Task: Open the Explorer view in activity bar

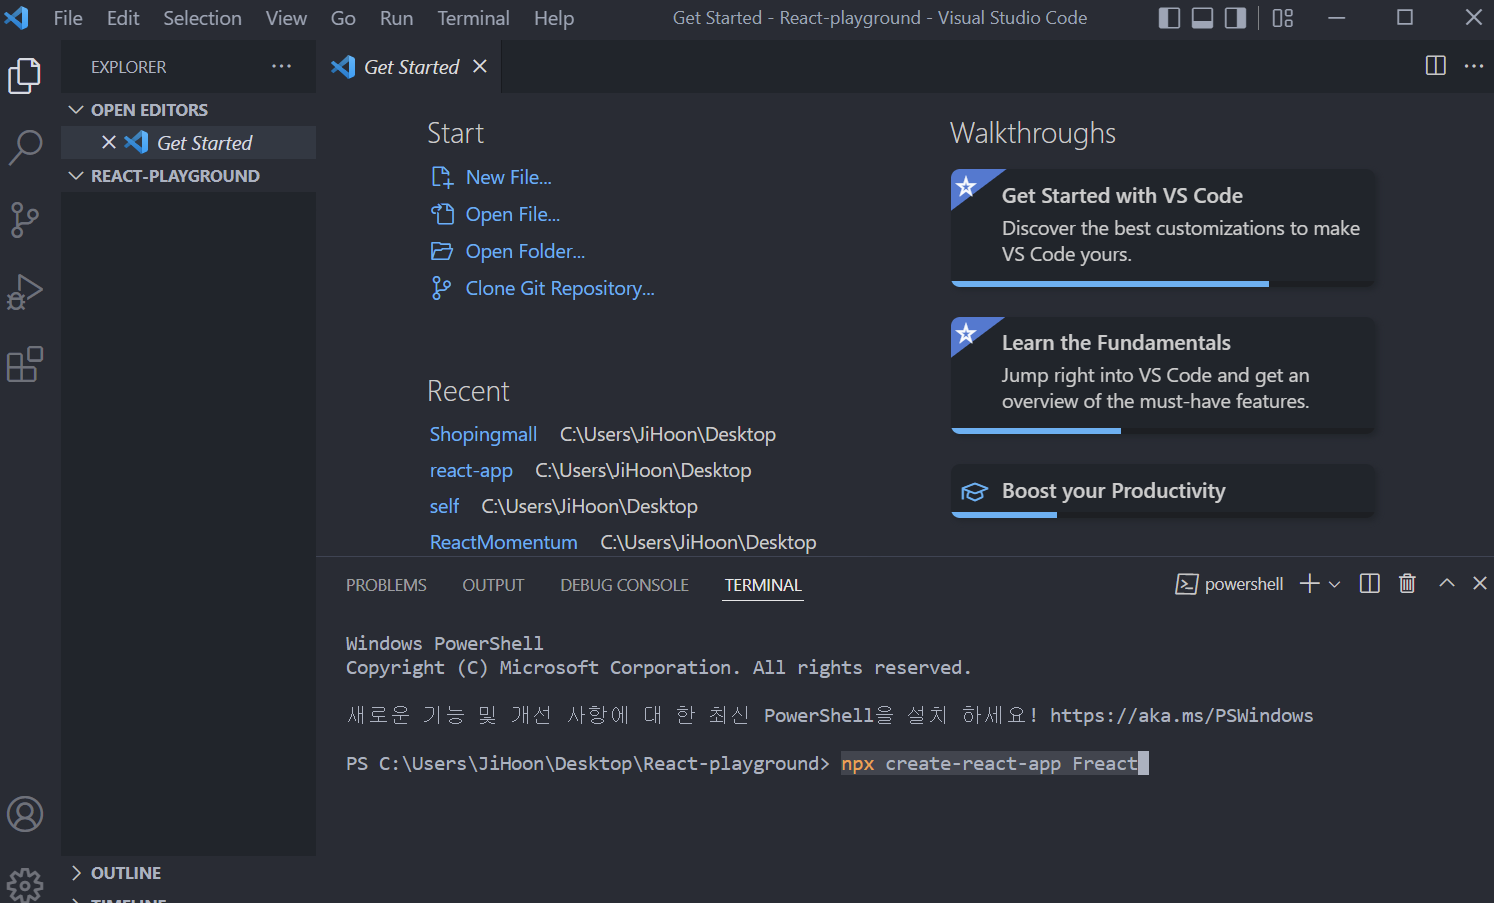Action: point(24,76)
